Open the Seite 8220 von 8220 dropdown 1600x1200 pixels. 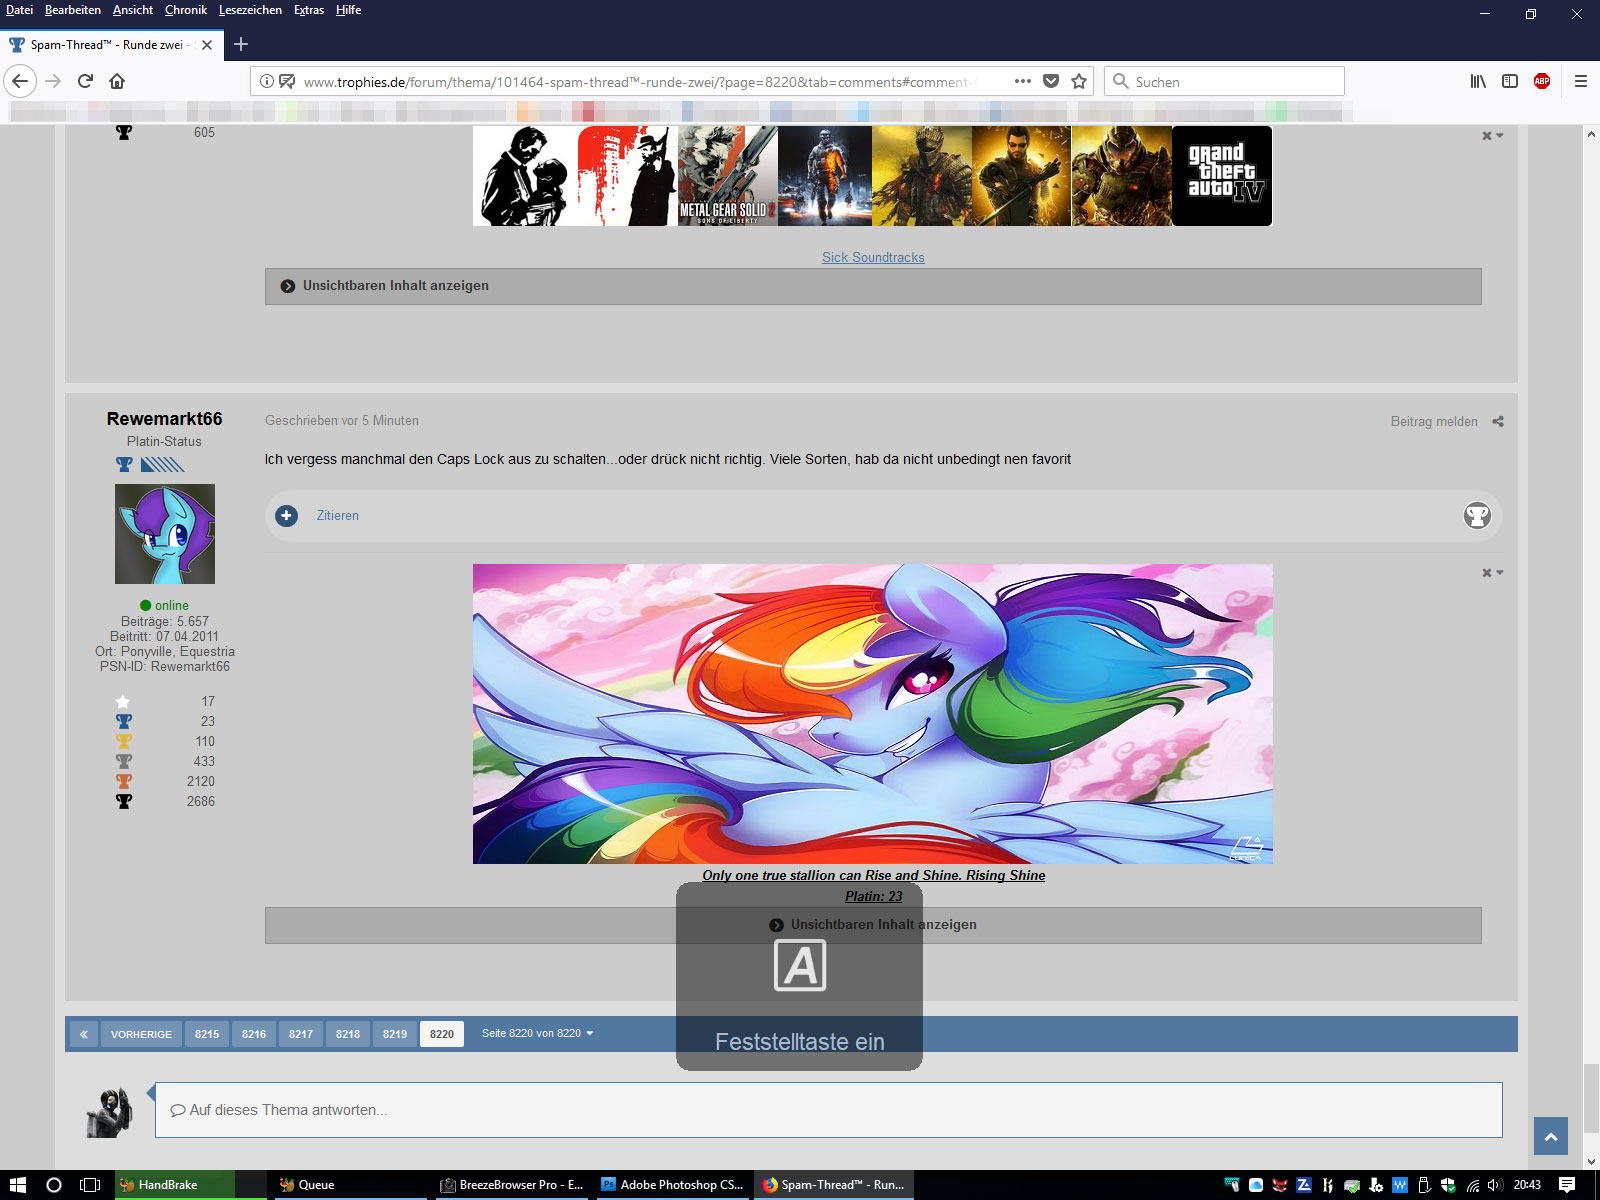click(537, 1033)
